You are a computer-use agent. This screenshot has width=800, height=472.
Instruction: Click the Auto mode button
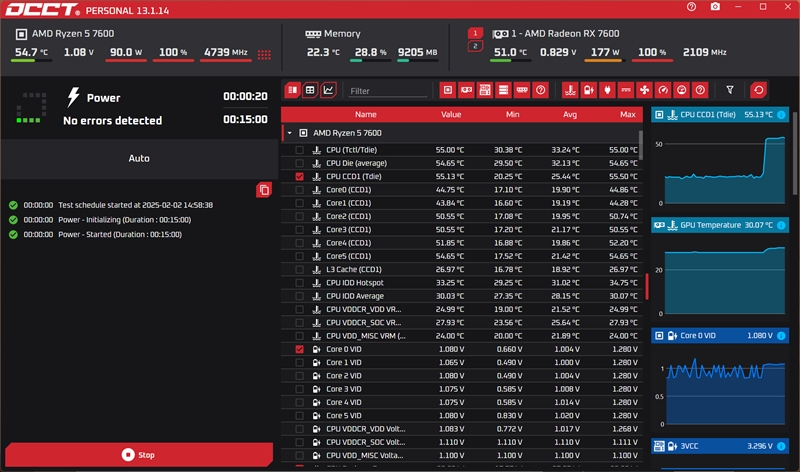point(139,158)
